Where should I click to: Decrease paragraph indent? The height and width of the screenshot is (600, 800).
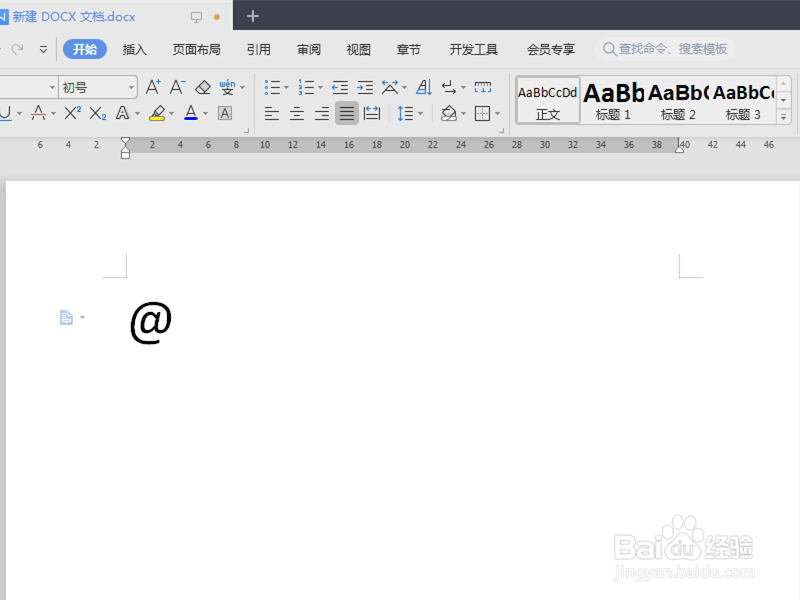340,87
